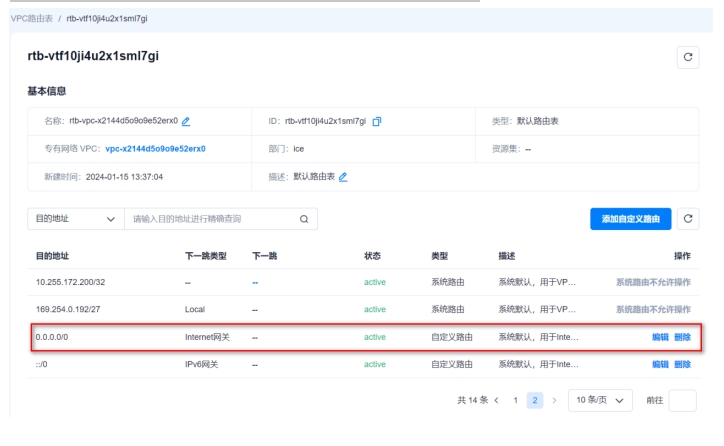Click the 前往 page jump input box
The width and height of the screenshot is (724, 446).
point(682,400)
